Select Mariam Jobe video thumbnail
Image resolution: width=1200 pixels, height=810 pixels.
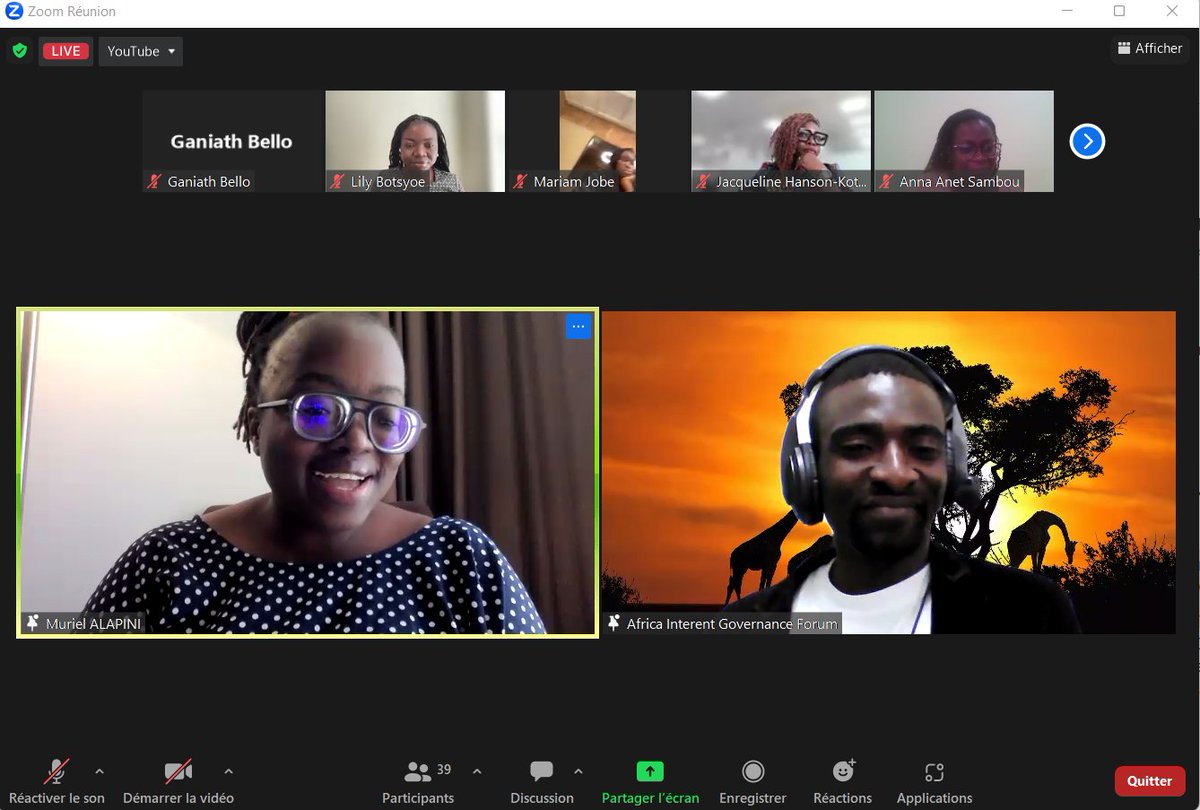coord(597,141)
